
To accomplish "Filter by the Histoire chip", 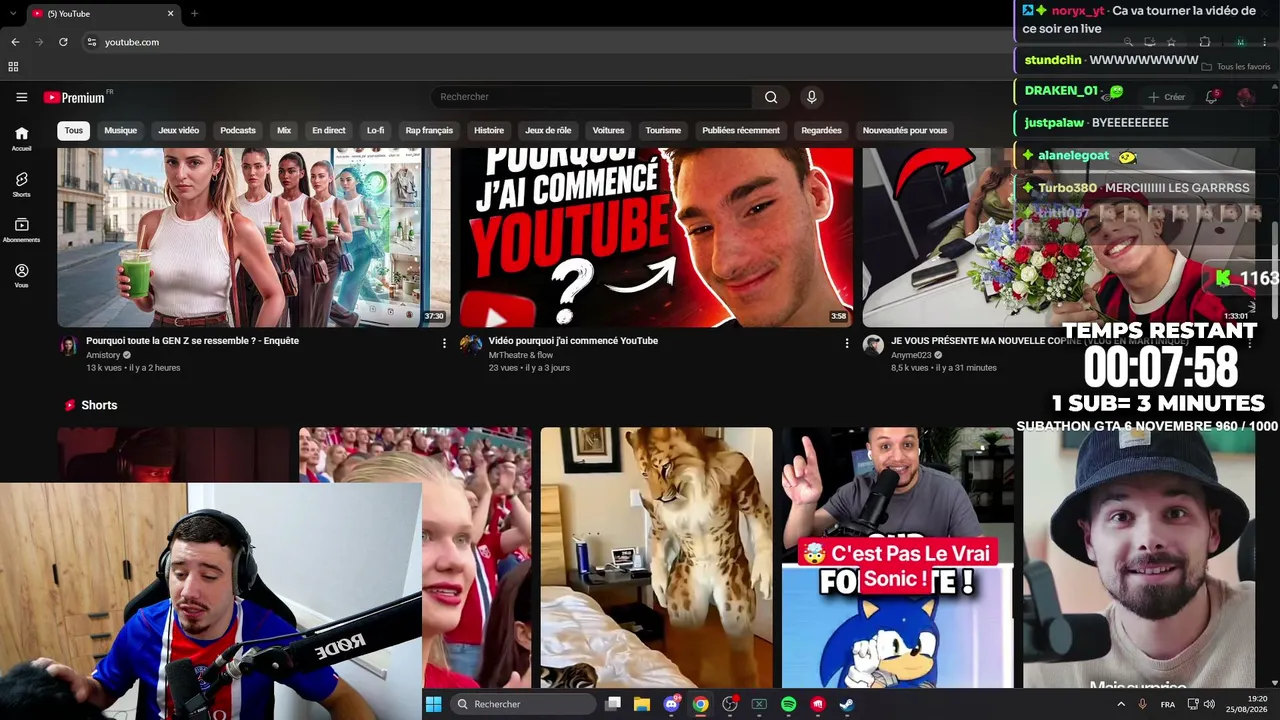I will coord(489,130).
